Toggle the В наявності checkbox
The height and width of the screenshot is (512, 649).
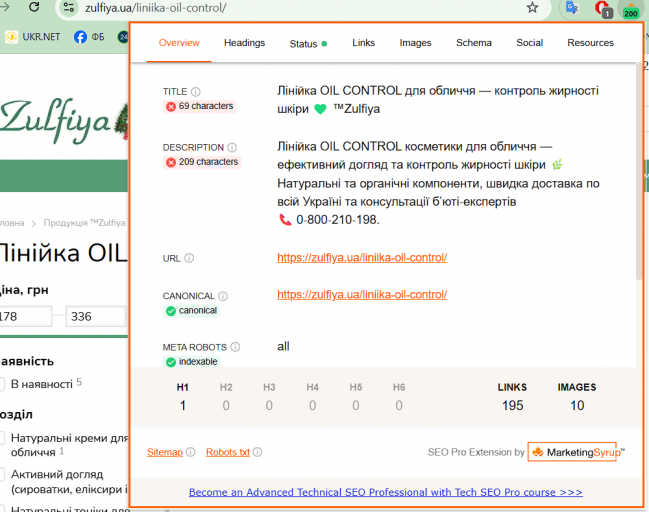2,384
